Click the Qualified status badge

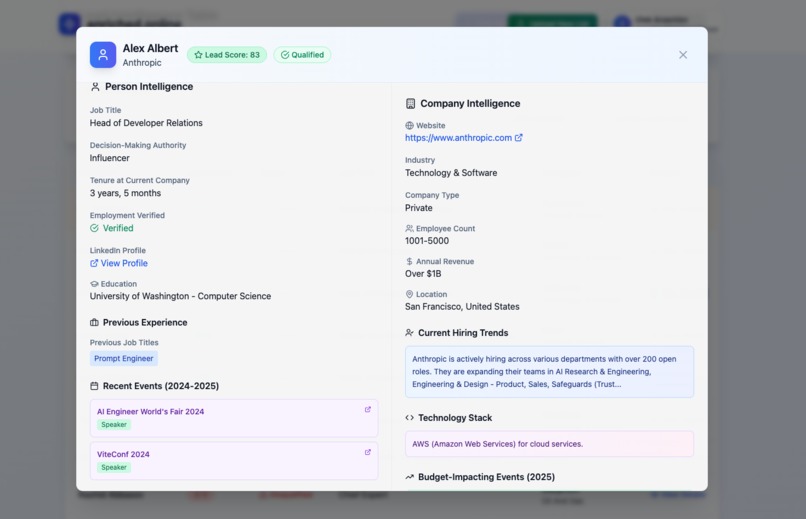[302, 55]
